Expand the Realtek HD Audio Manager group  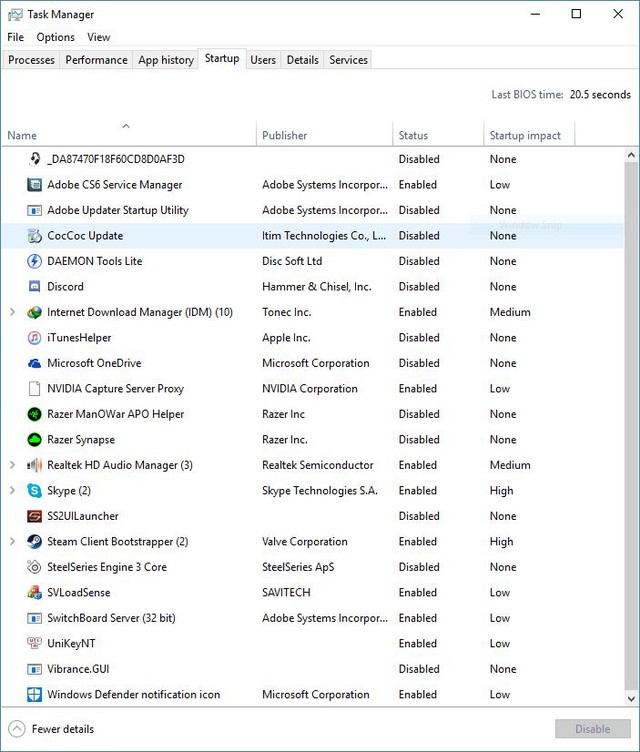pyautogui.click(x=12, y=465)
